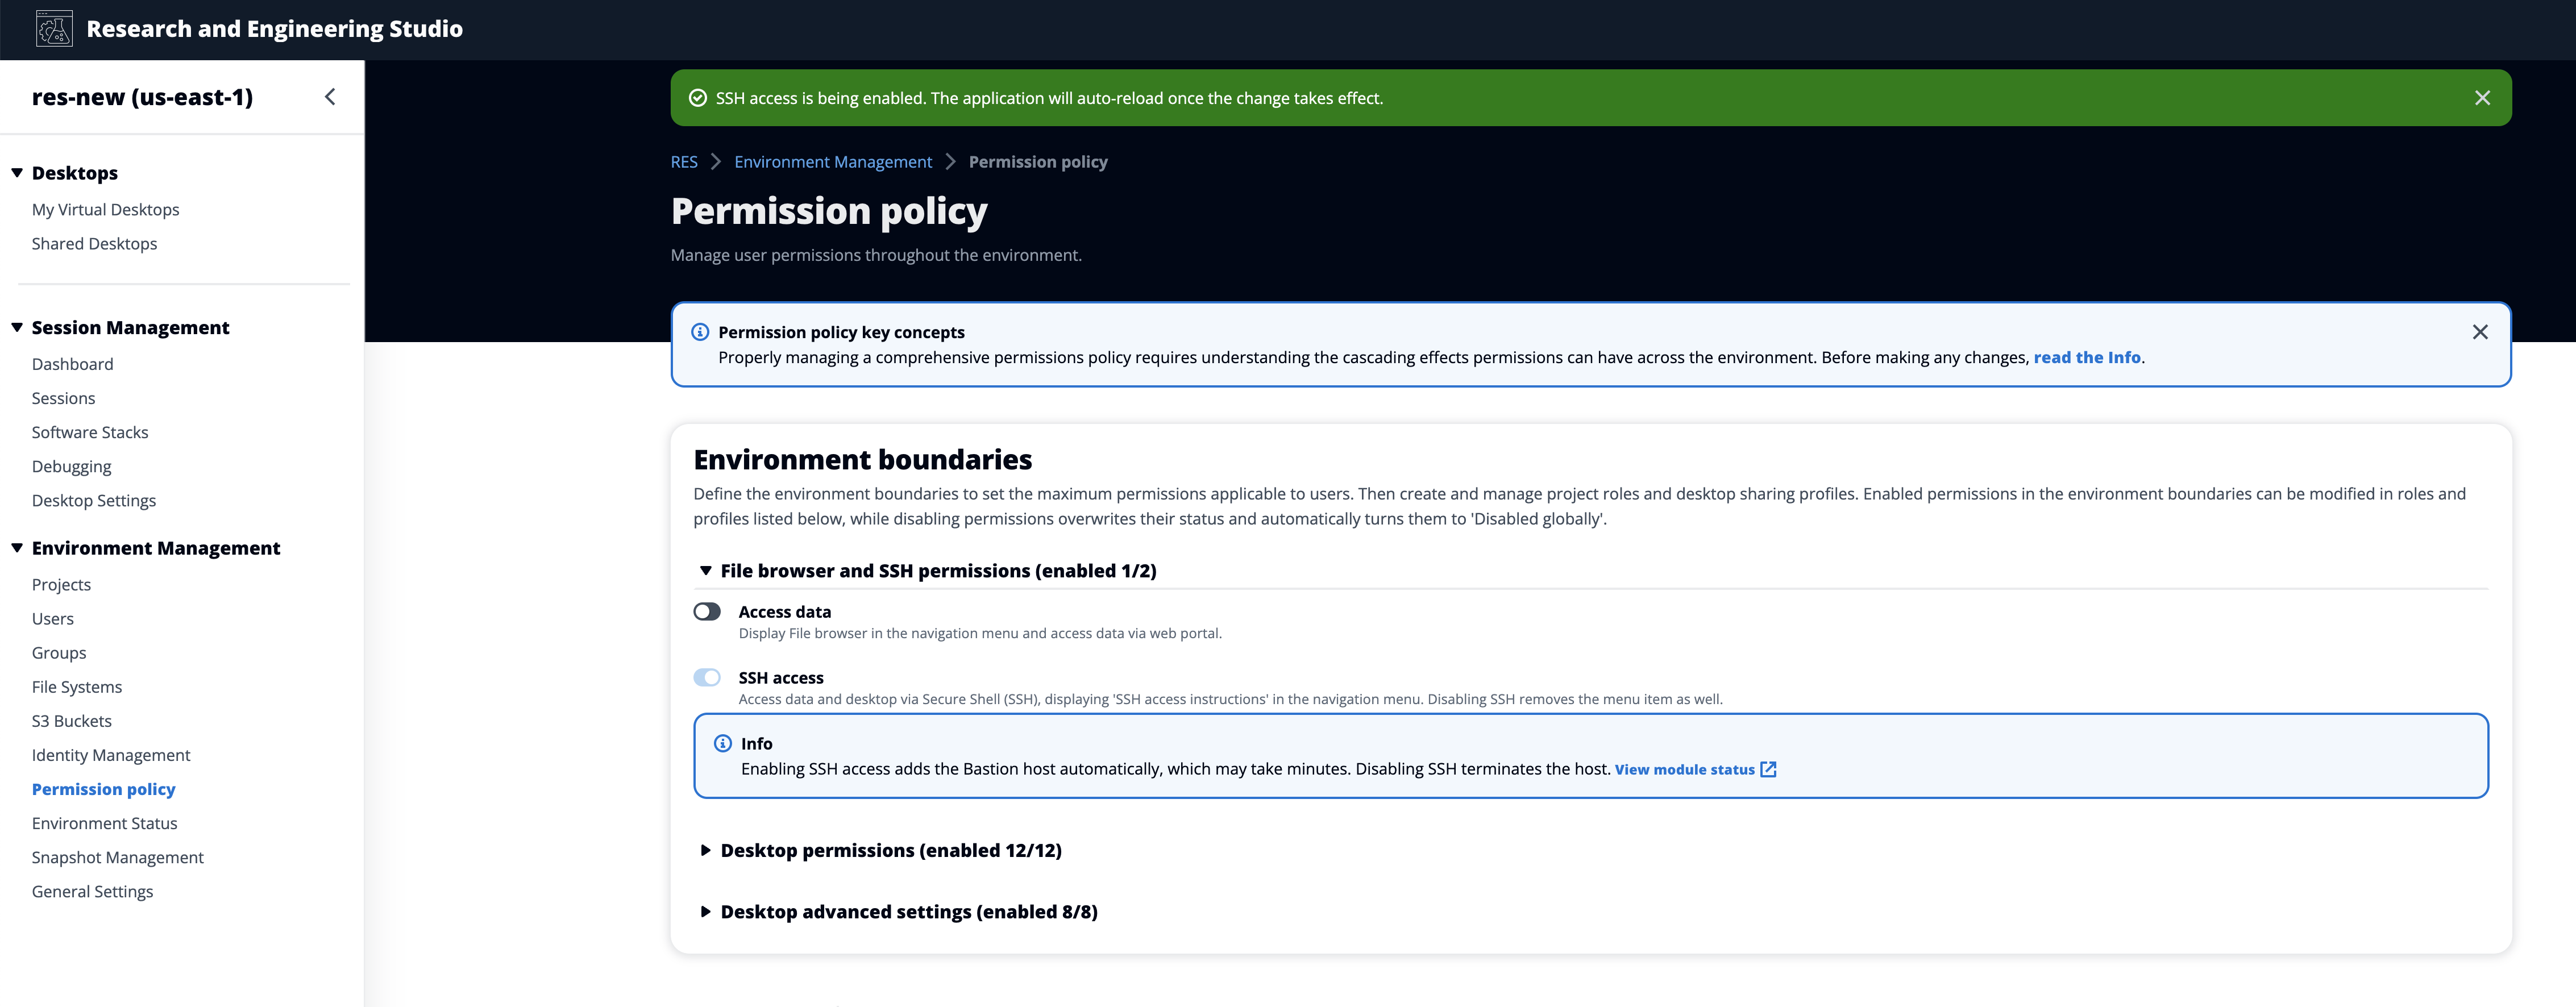Viewport: 2576px width, 1007px height.
Task: Enable the Access data toggle
Action: [707, 612]
